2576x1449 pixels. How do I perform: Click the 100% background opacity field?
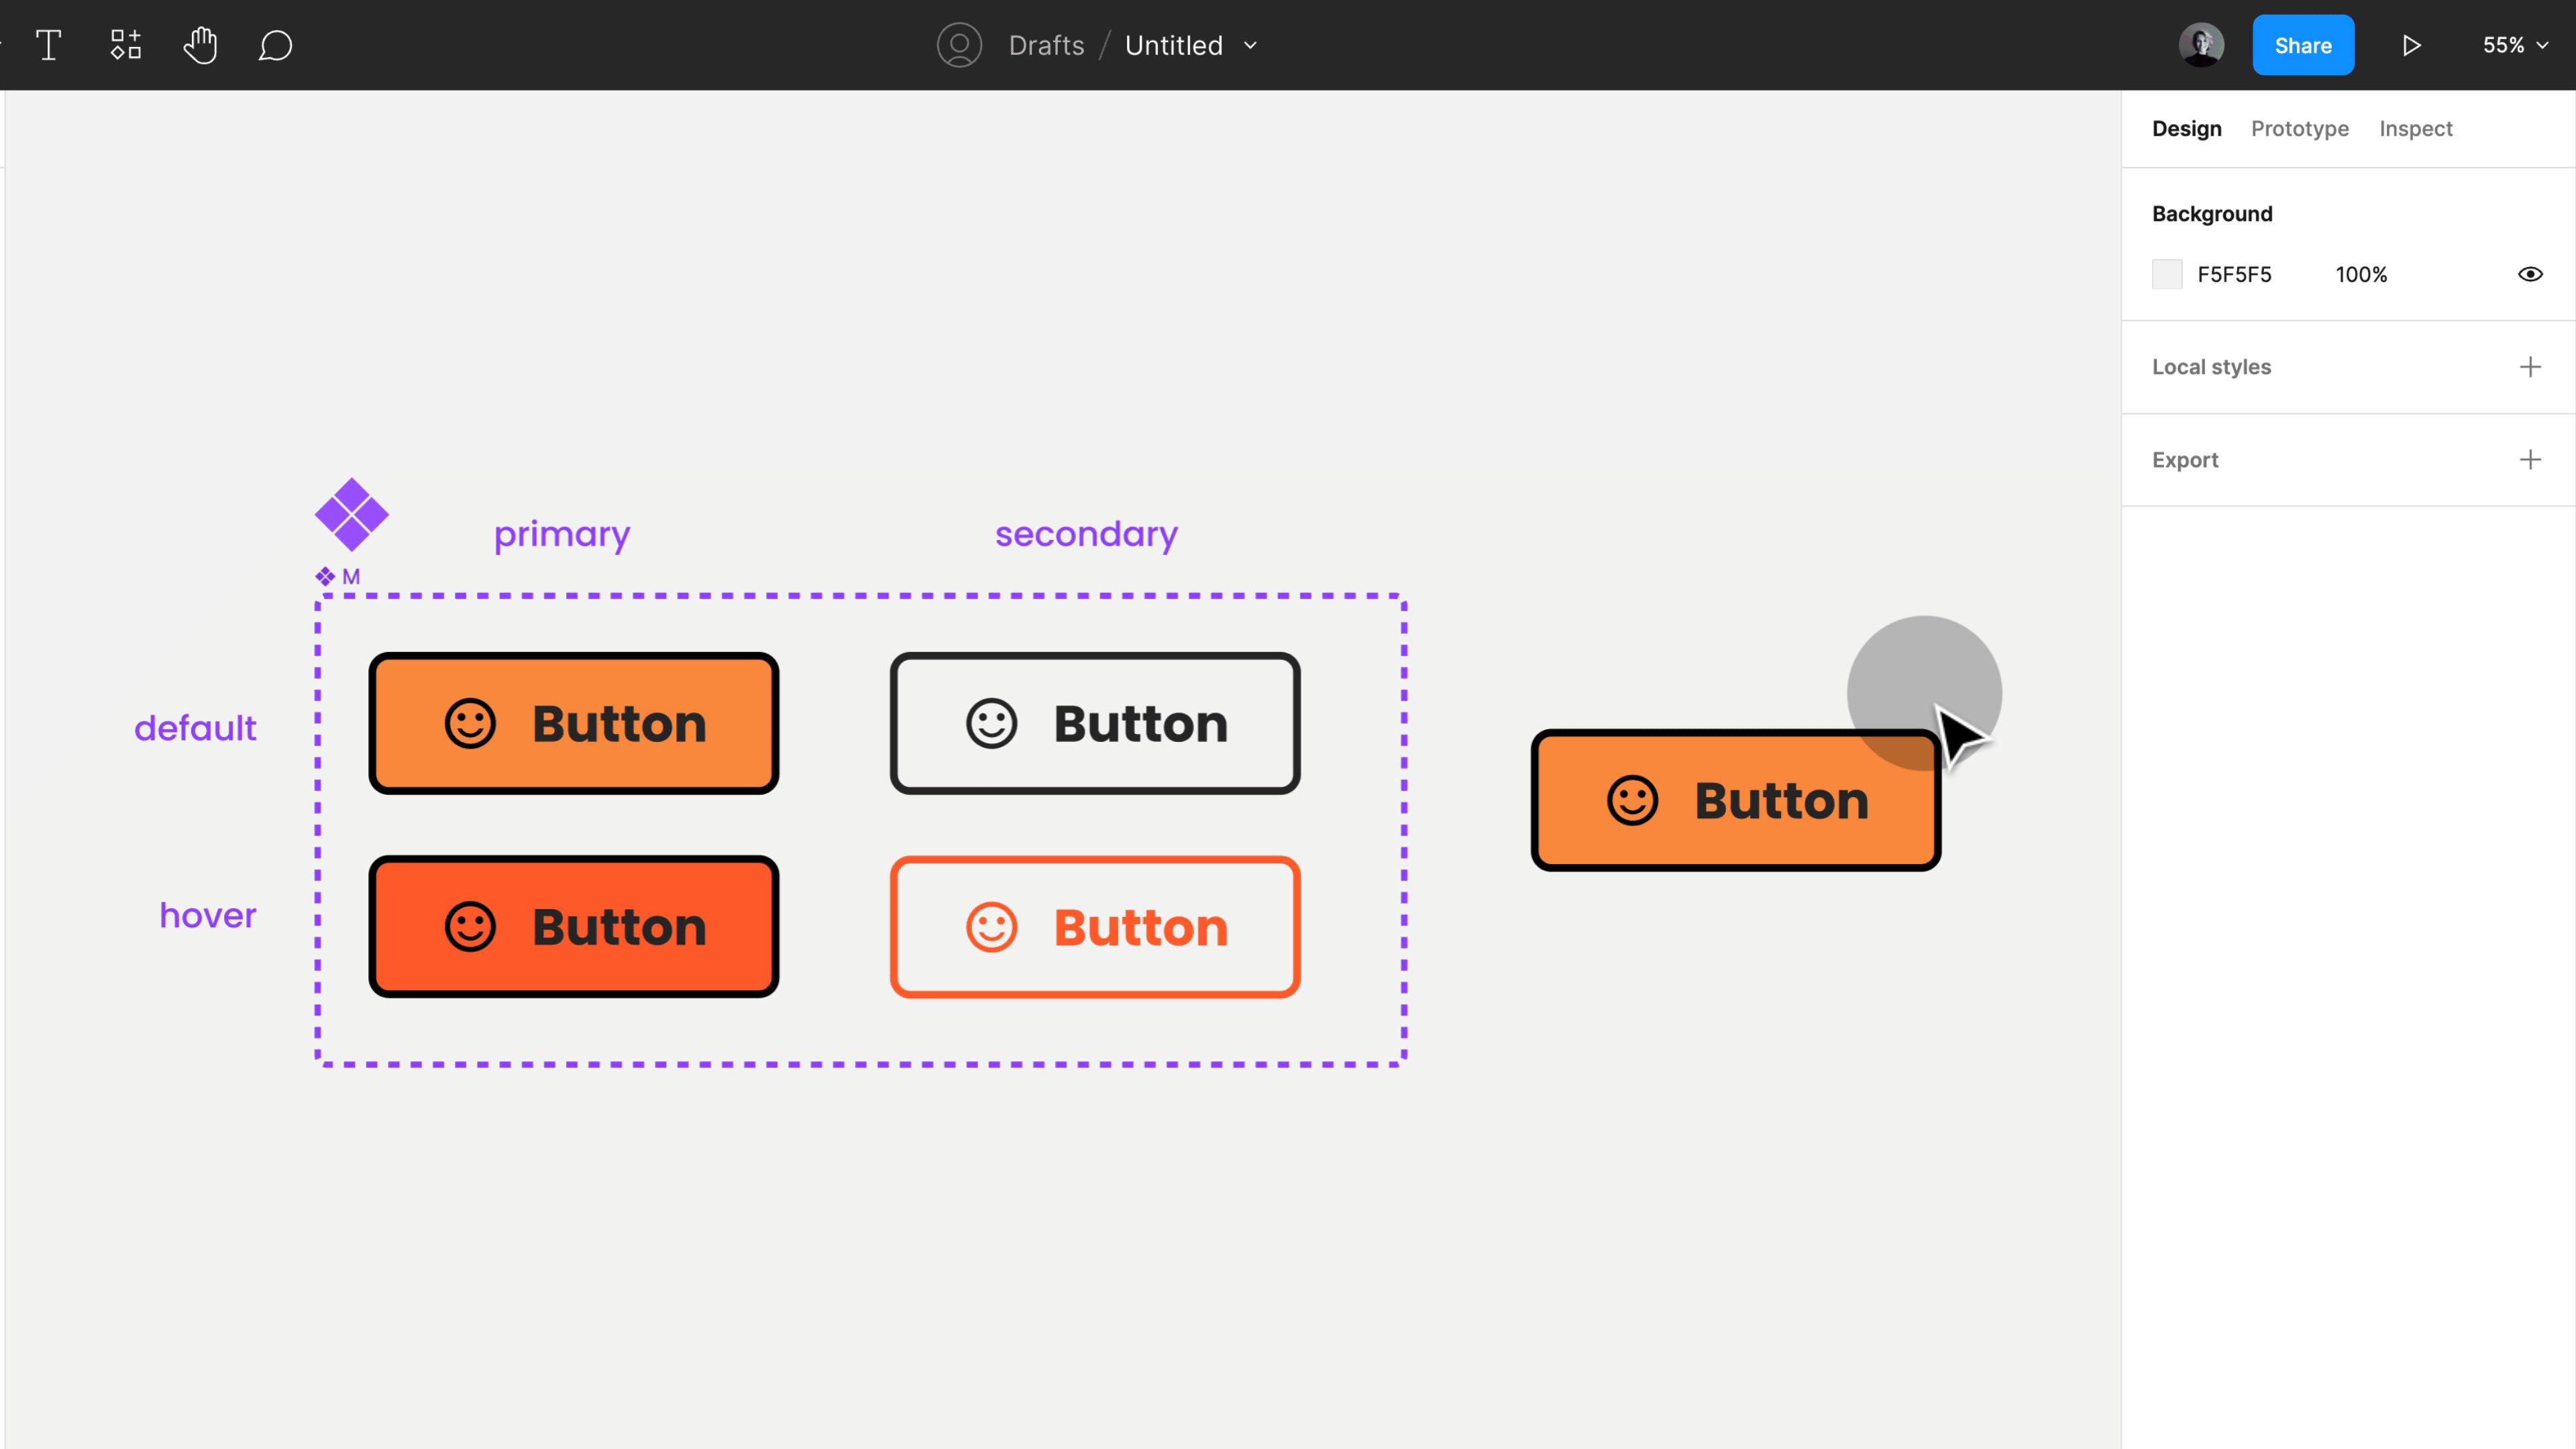2361,274
